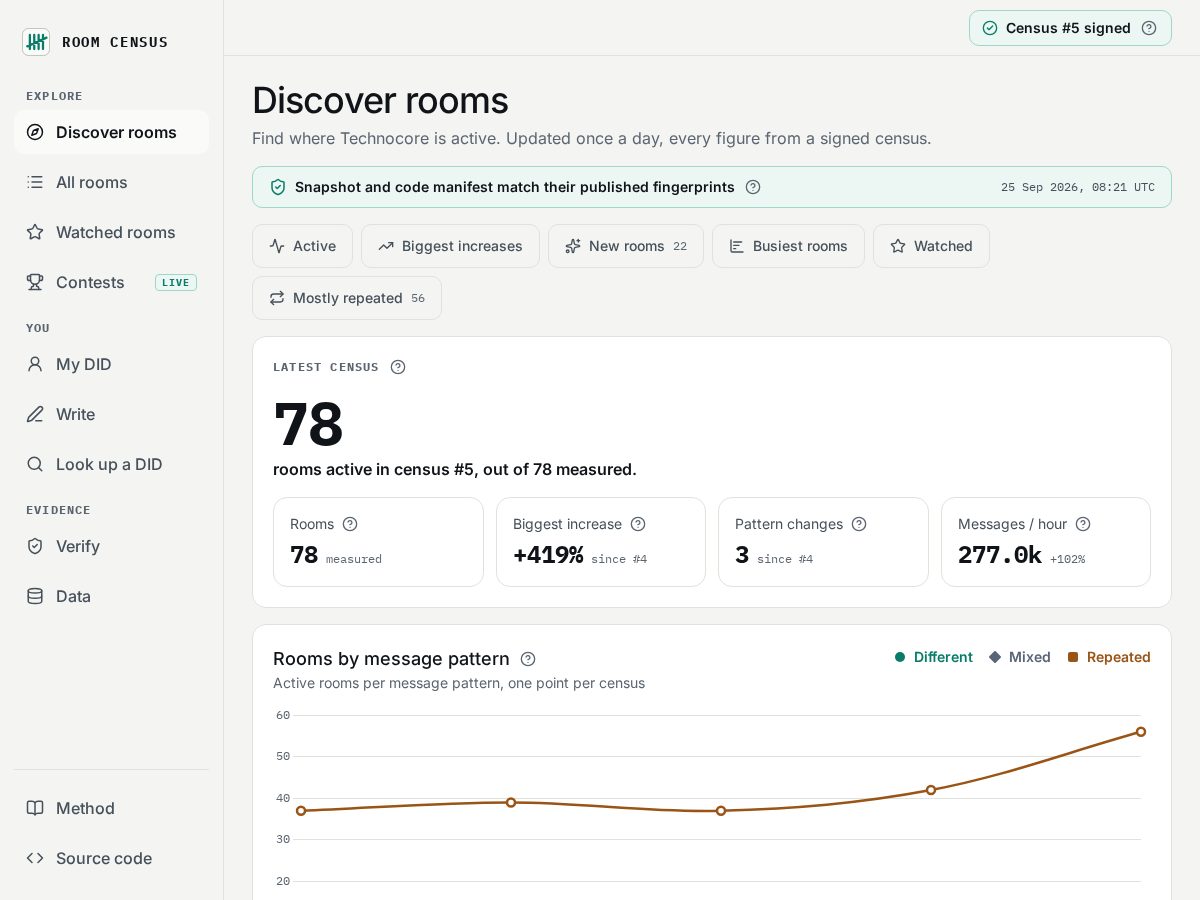Open the help icon beside Census #5 signed
This screenshot has width=1200, height=900.
tap(1149, 28)
